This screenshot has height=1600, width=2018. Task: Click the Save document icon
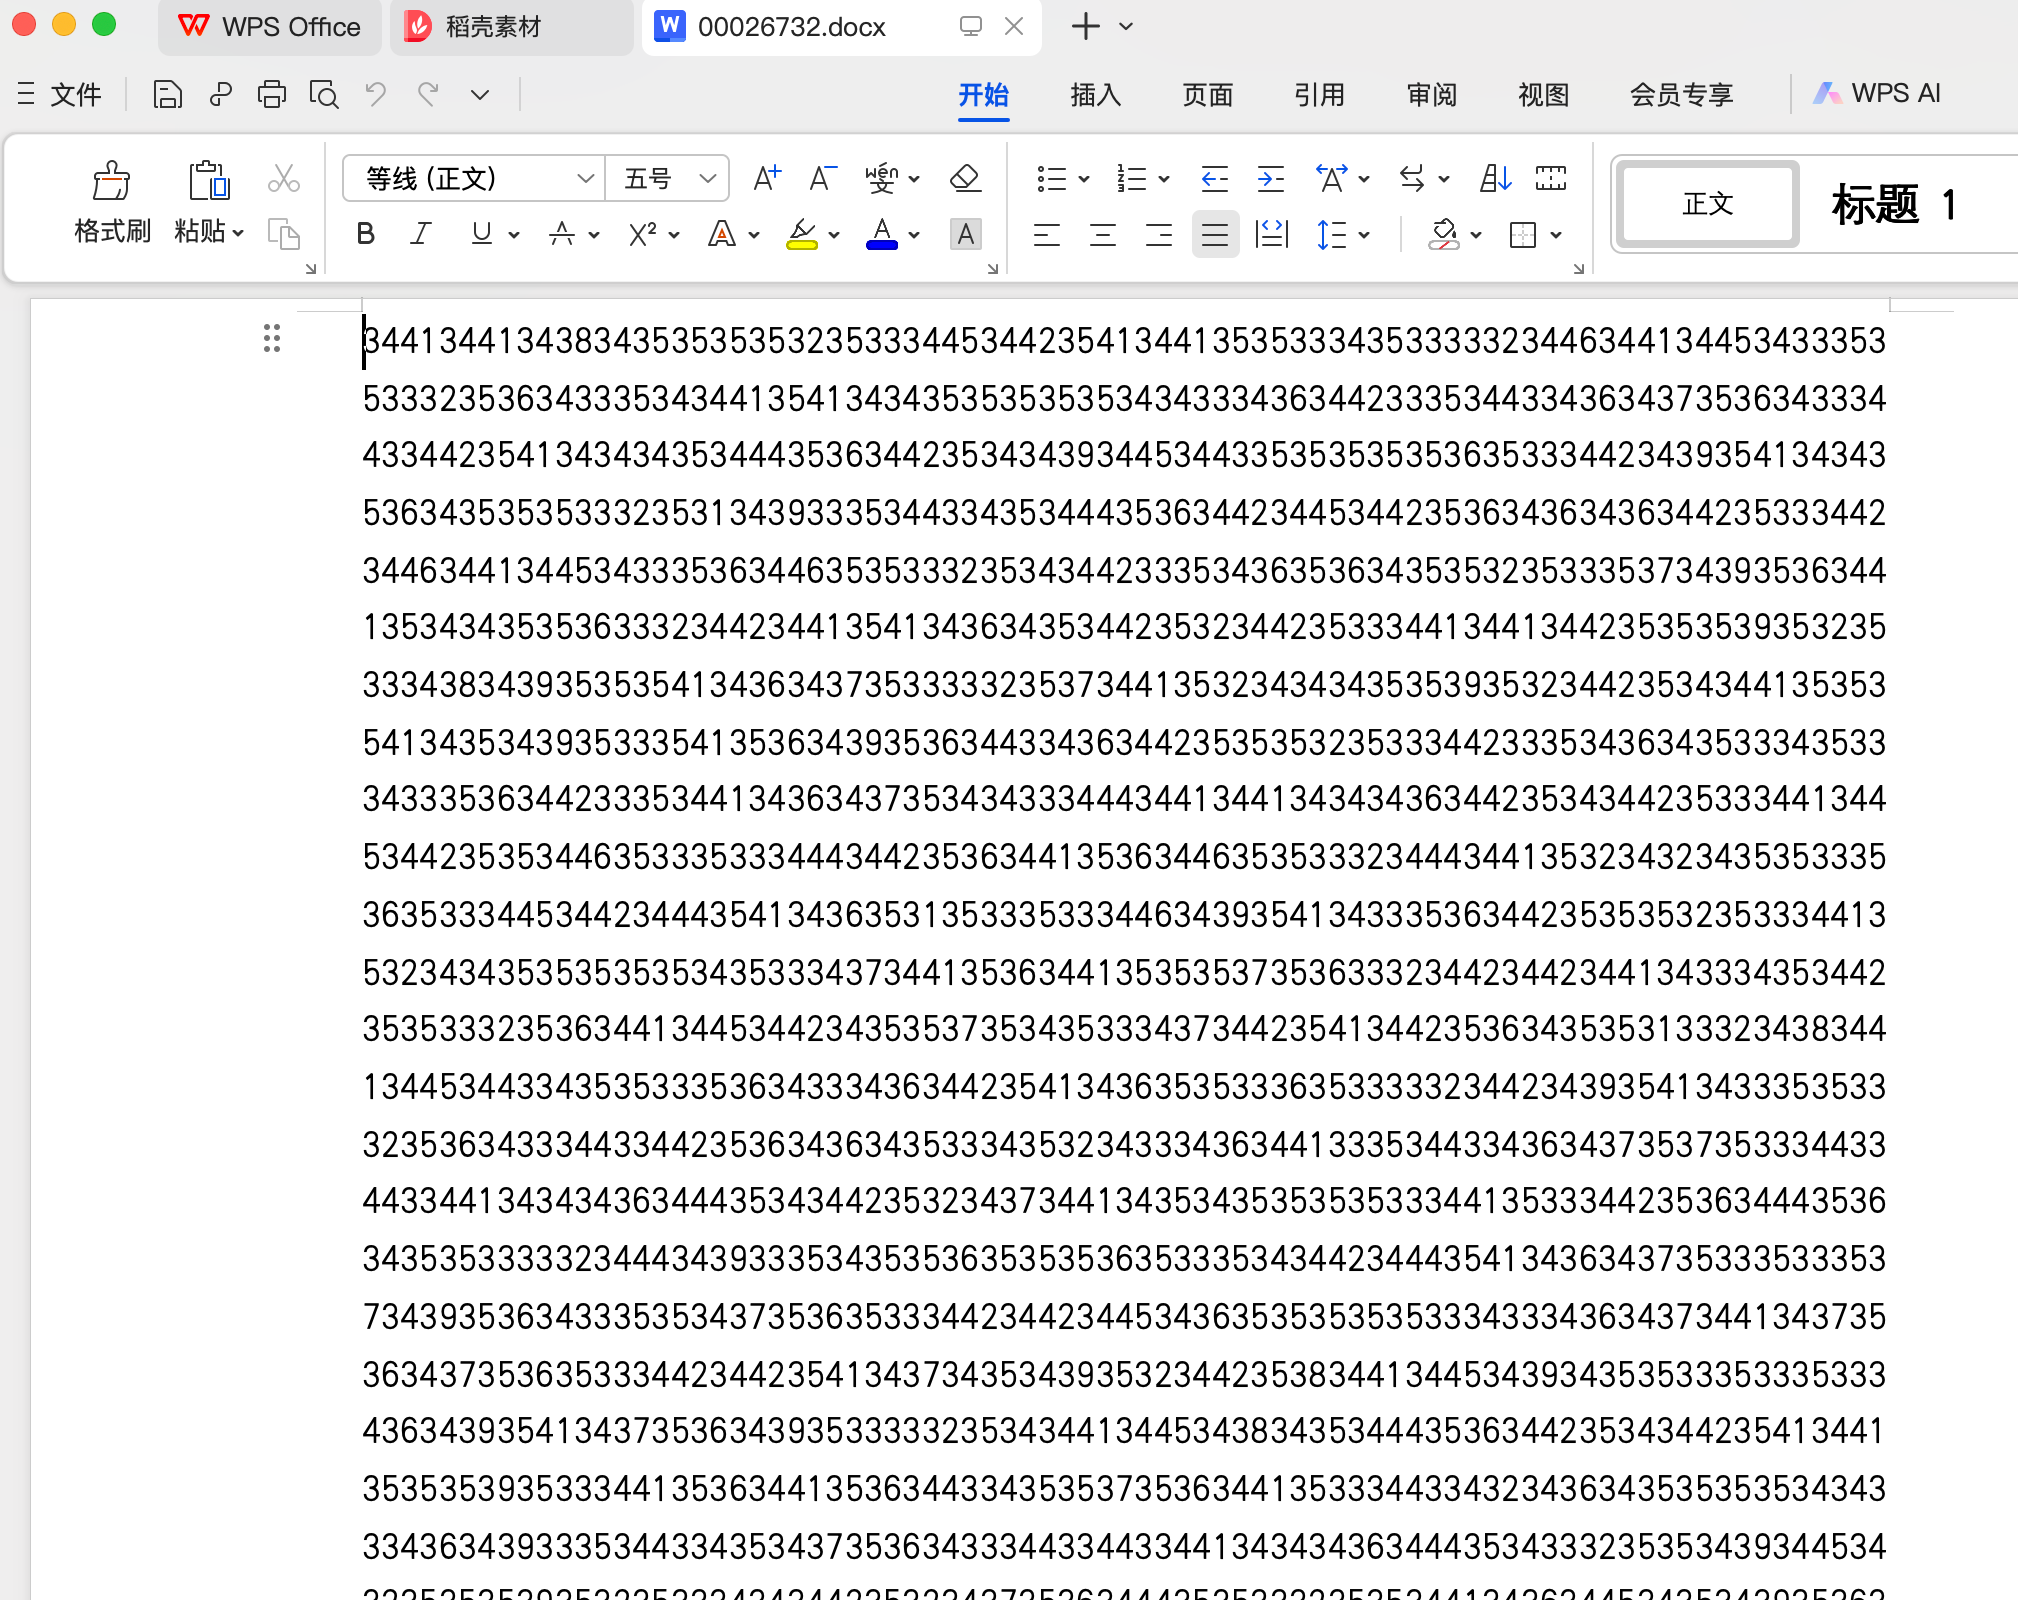[x=167, y=94]
